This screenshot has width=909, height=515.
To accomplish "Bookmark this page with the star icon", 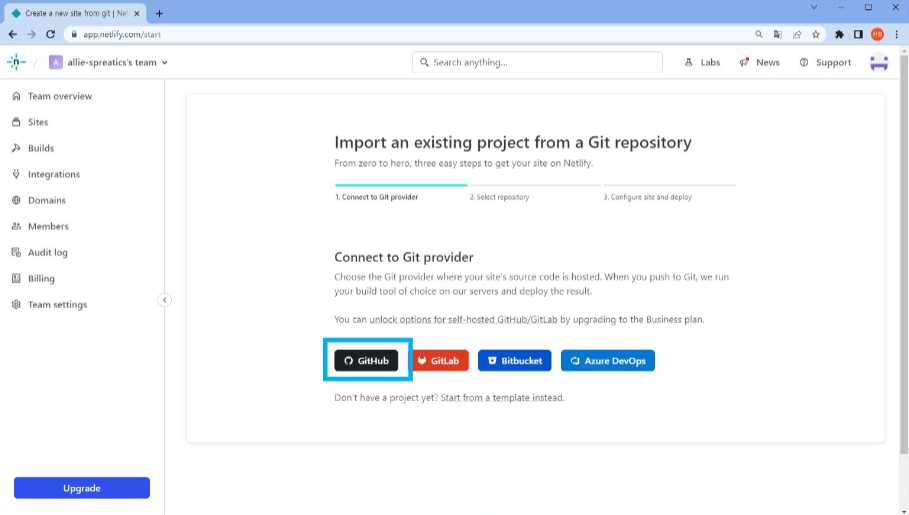I will [x=816, y=34].
